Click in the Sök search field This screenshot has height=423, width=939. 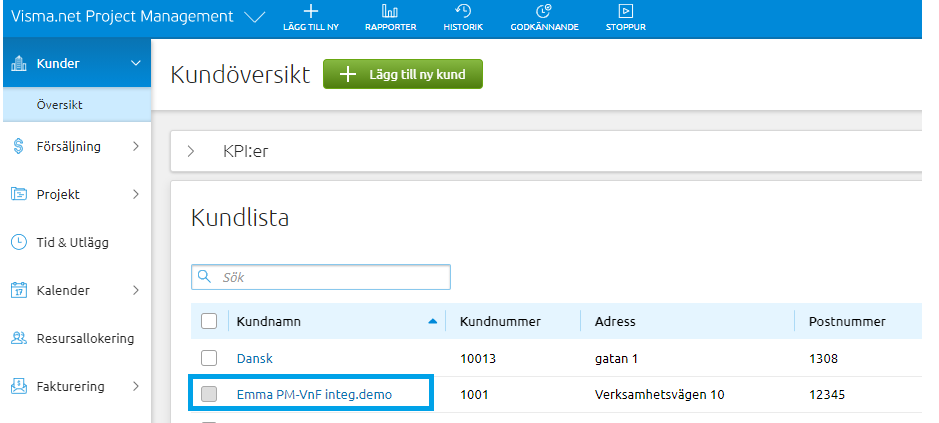point(330,276)
